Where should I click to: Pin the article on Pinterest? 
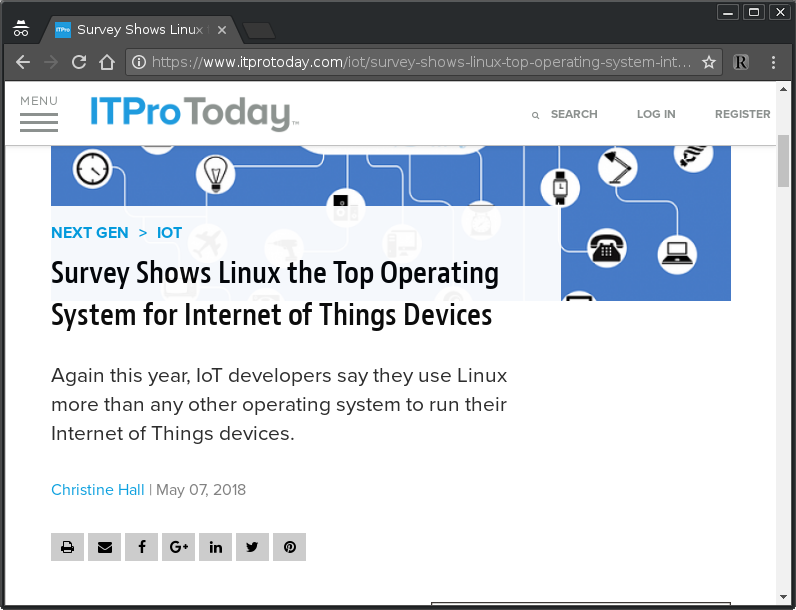click(289, 547)
